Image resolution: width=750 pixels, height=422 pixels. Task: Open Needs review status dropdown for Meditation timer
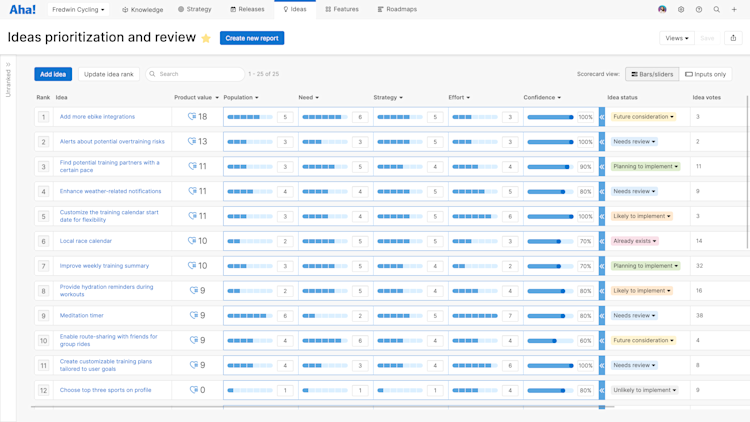point(634,315)
